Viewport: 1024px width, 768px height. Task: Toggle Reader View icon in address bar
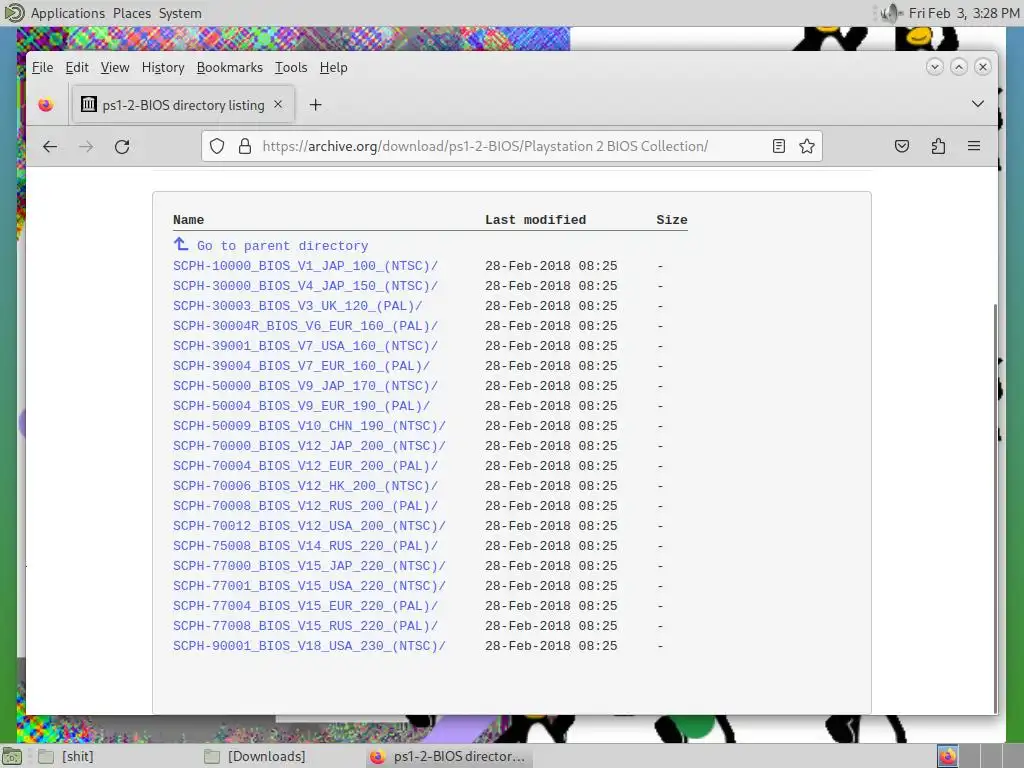coord(778,146)
